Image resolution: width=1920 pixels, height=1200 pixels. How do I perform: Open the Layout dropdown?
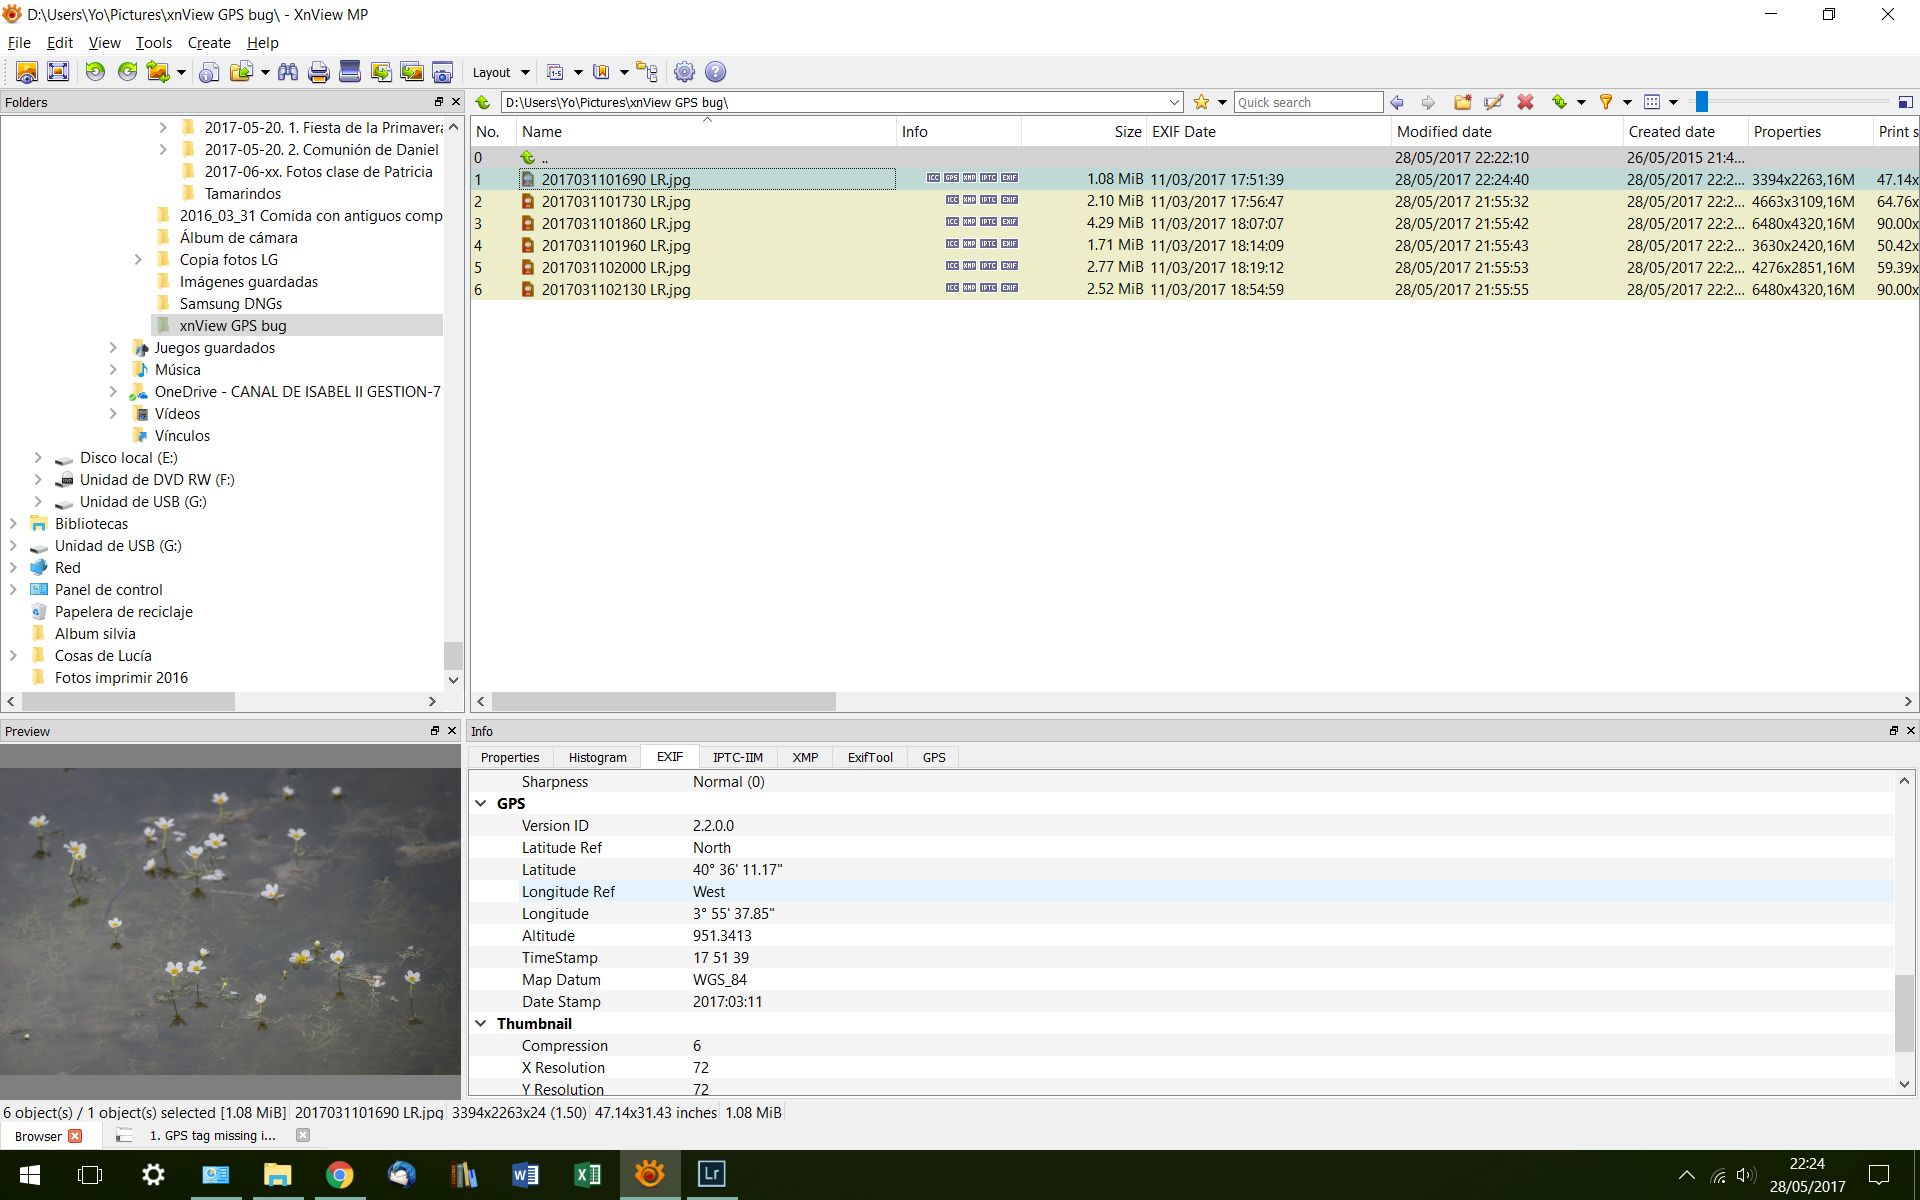500,72
